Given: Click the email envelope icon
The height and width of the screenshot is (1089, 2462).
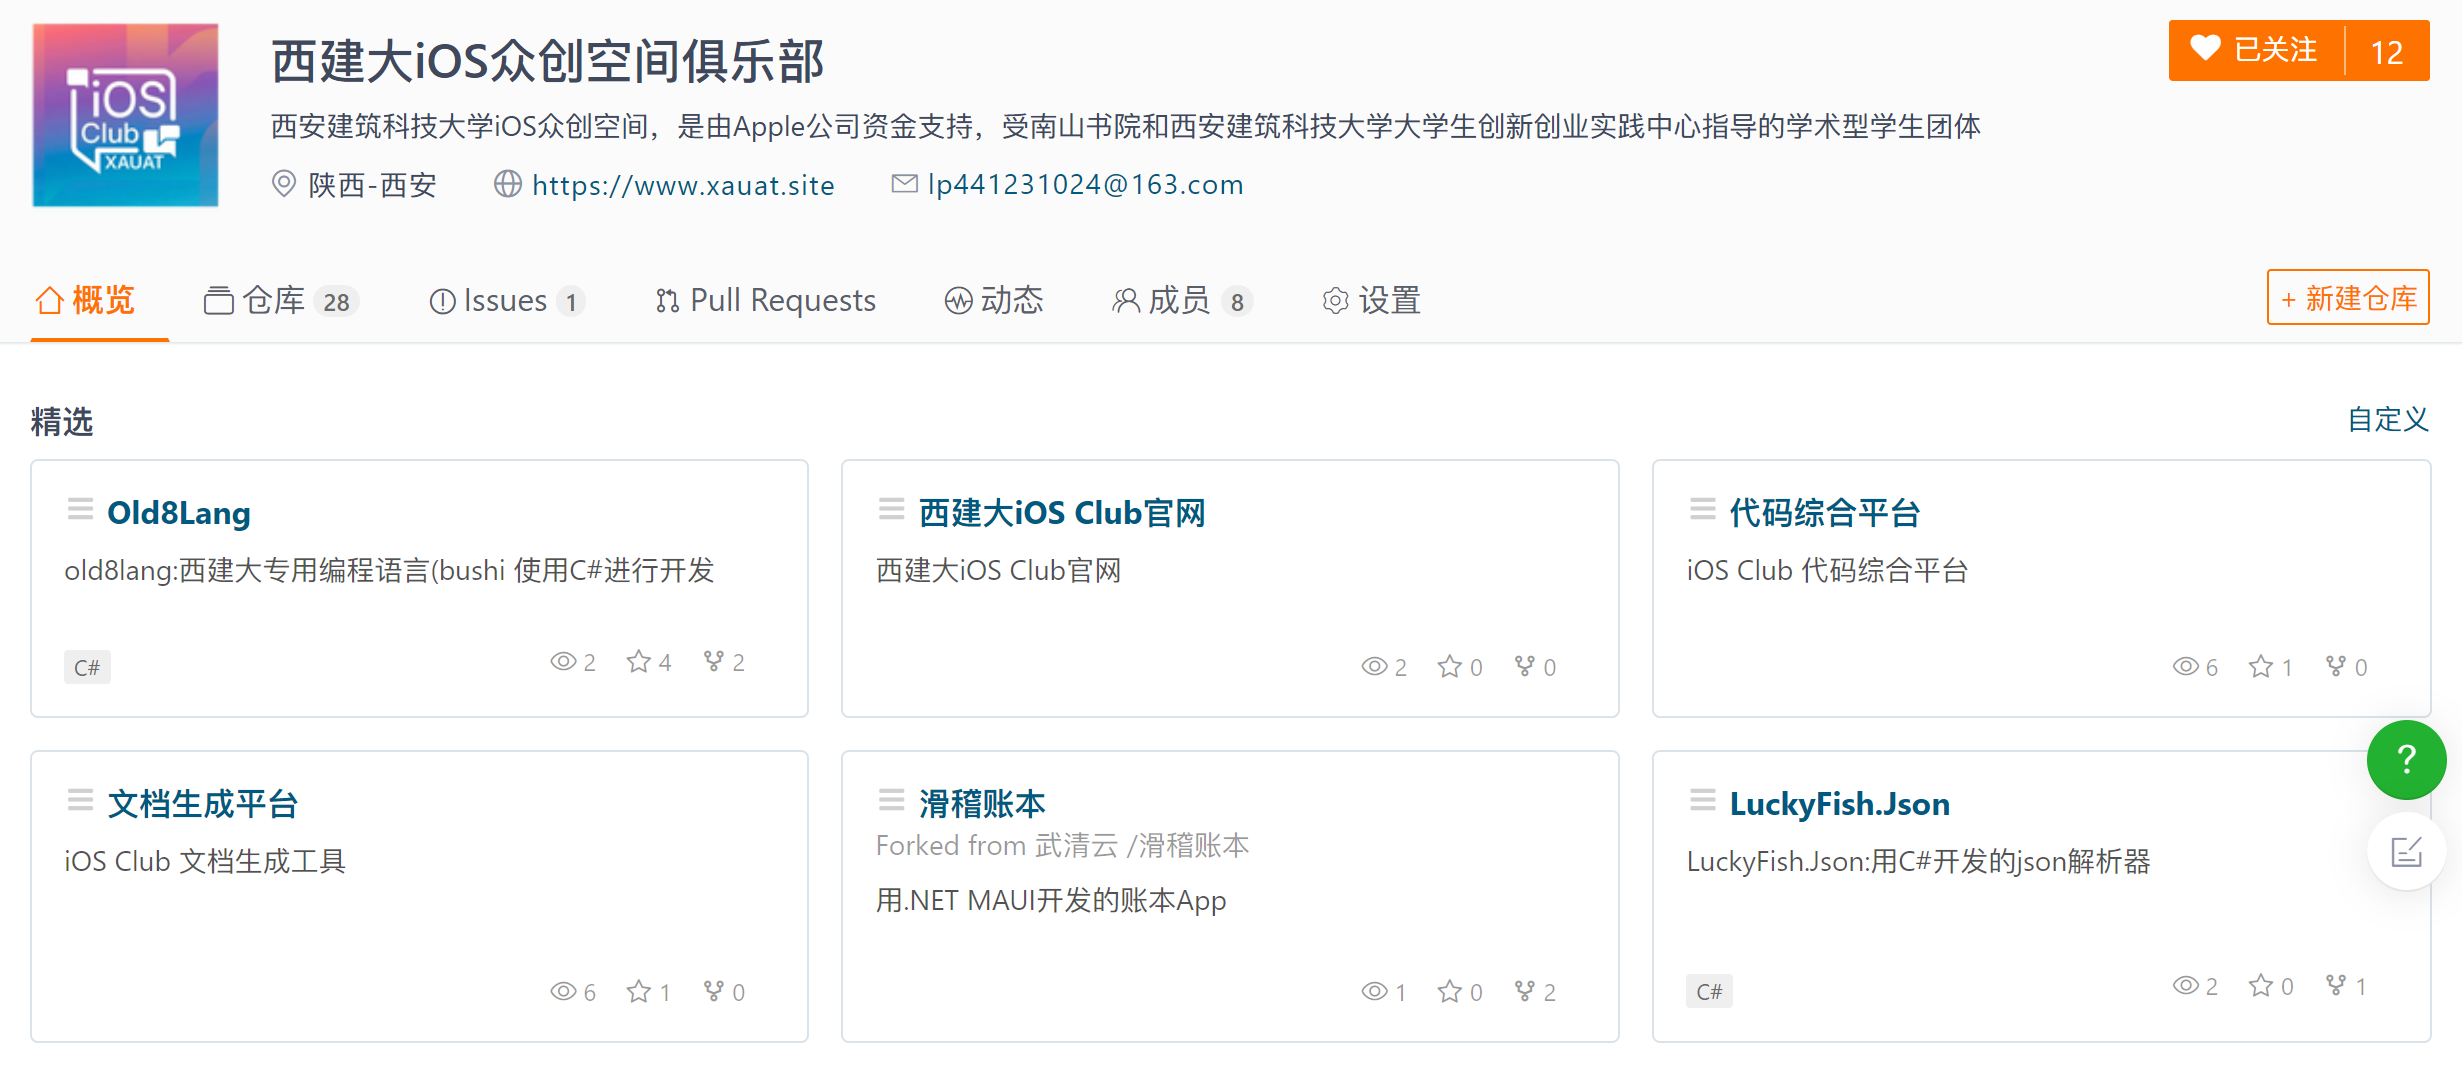Looking at the screenshot, I should click(x=904, y=183).
